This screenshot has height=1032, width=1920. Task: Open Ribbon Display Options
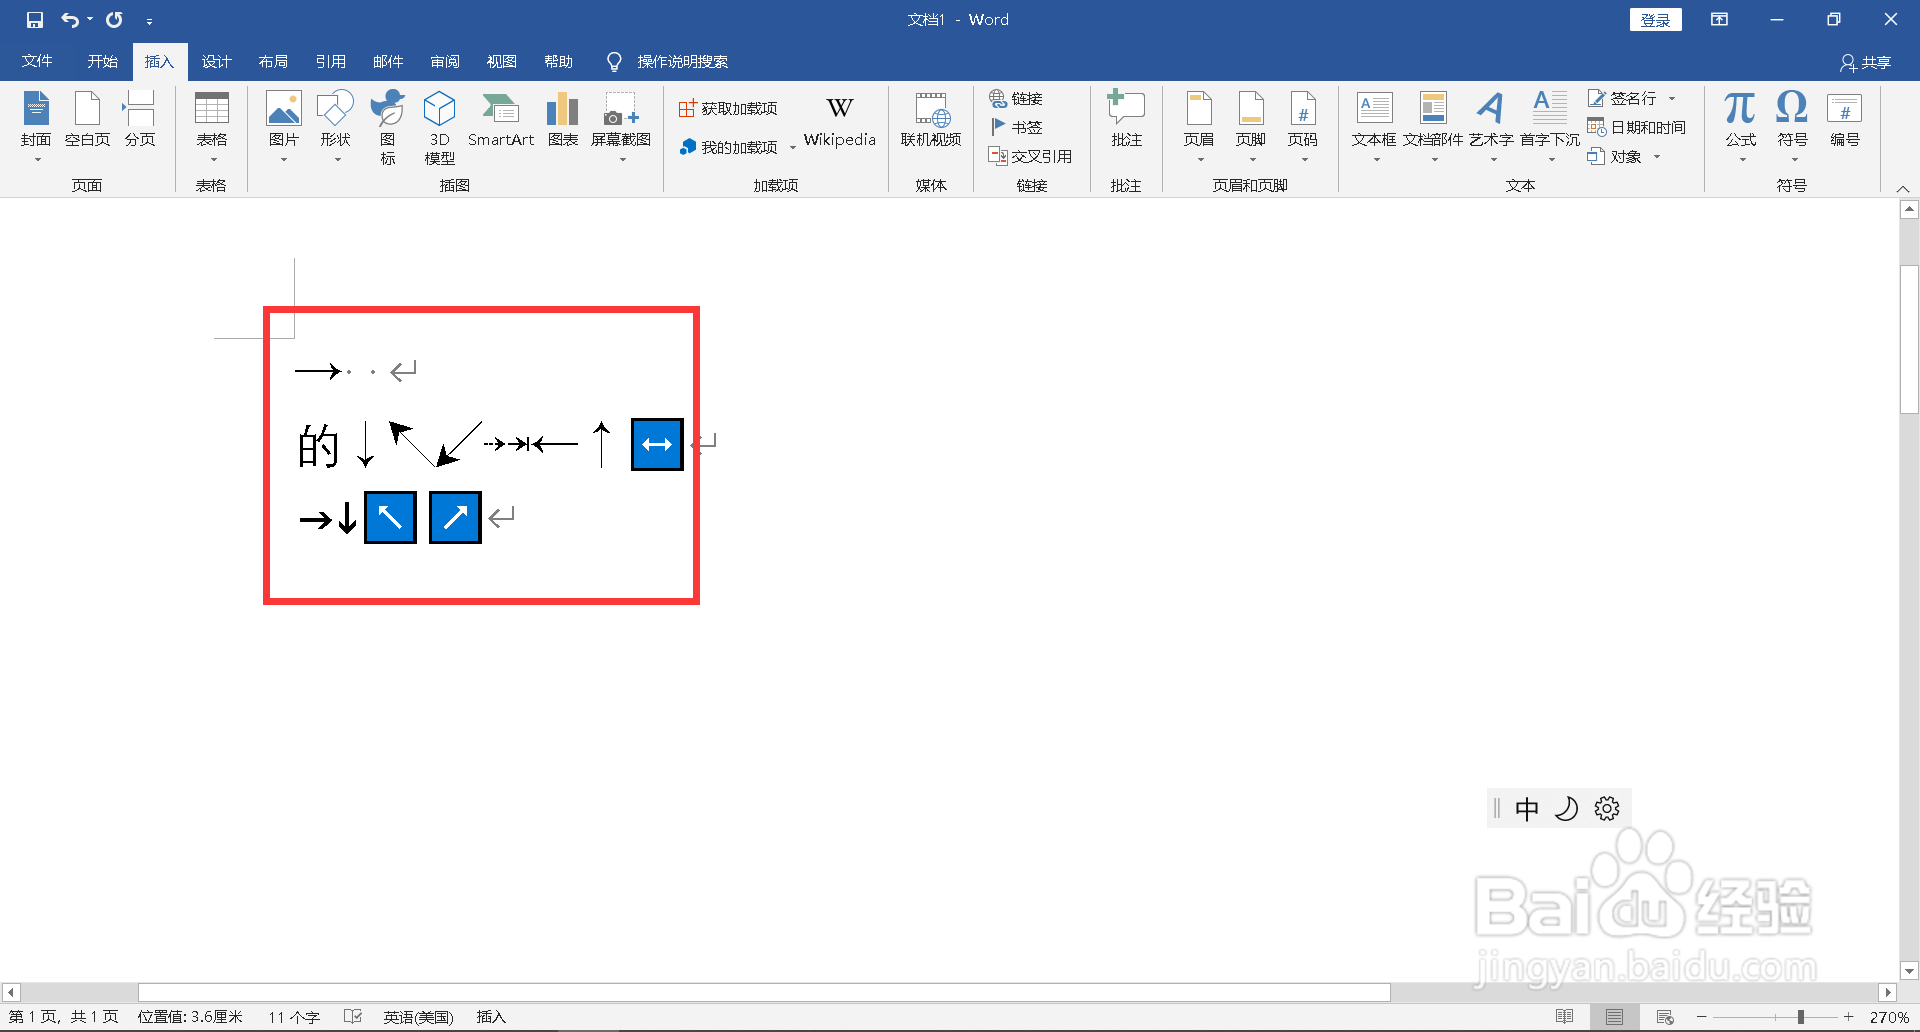[1720, 20]
